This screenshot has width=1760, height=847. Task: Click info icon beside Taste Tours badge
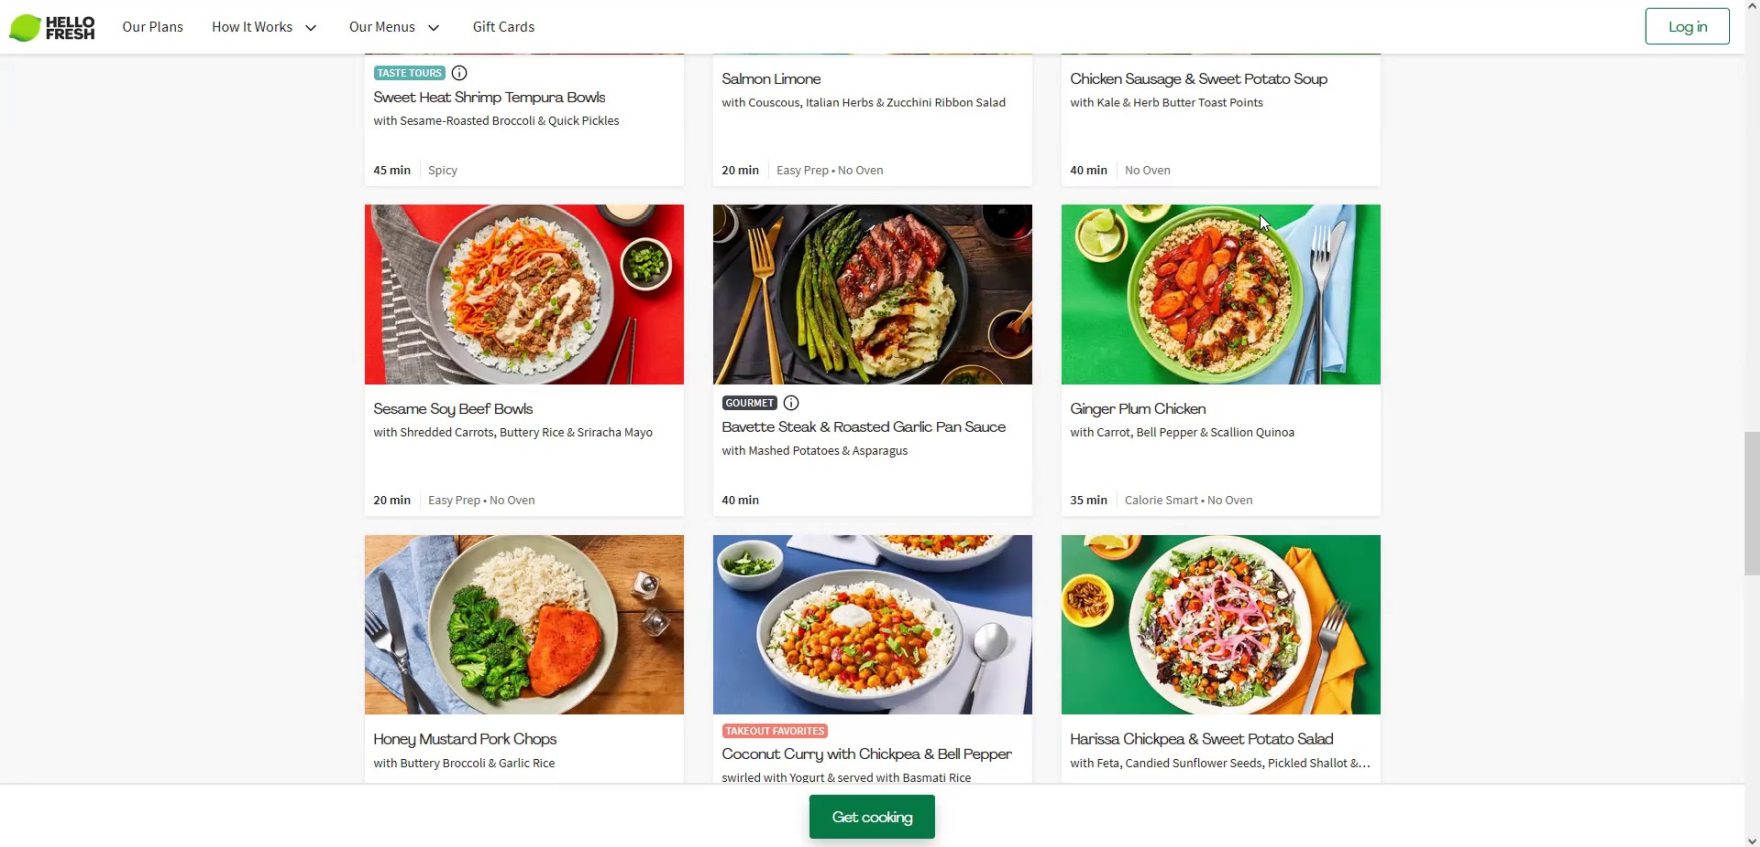click(x=459, y=73)
